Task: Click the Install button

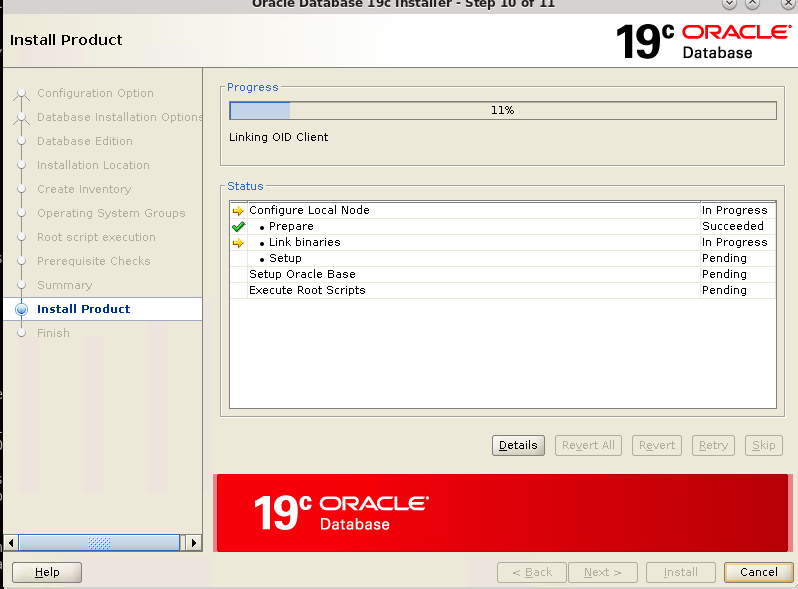Action: [x=680, y=572]
